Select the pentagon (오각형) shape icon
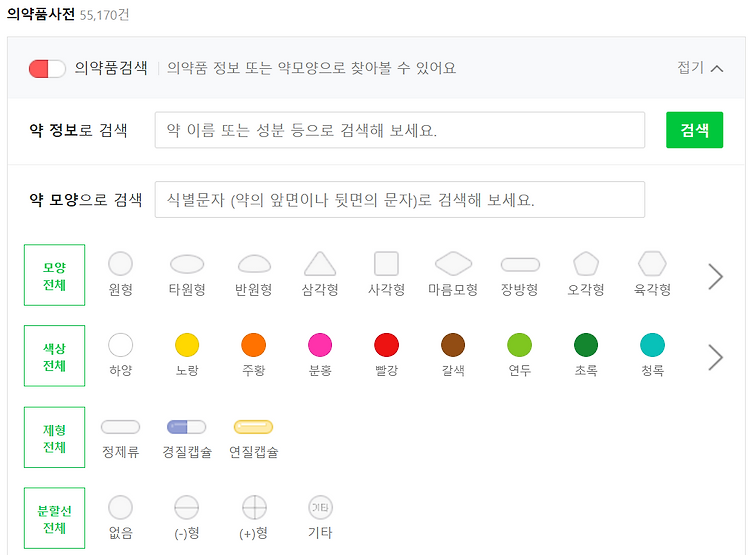The width and height of the screenshot is (750, 555). 586,264
